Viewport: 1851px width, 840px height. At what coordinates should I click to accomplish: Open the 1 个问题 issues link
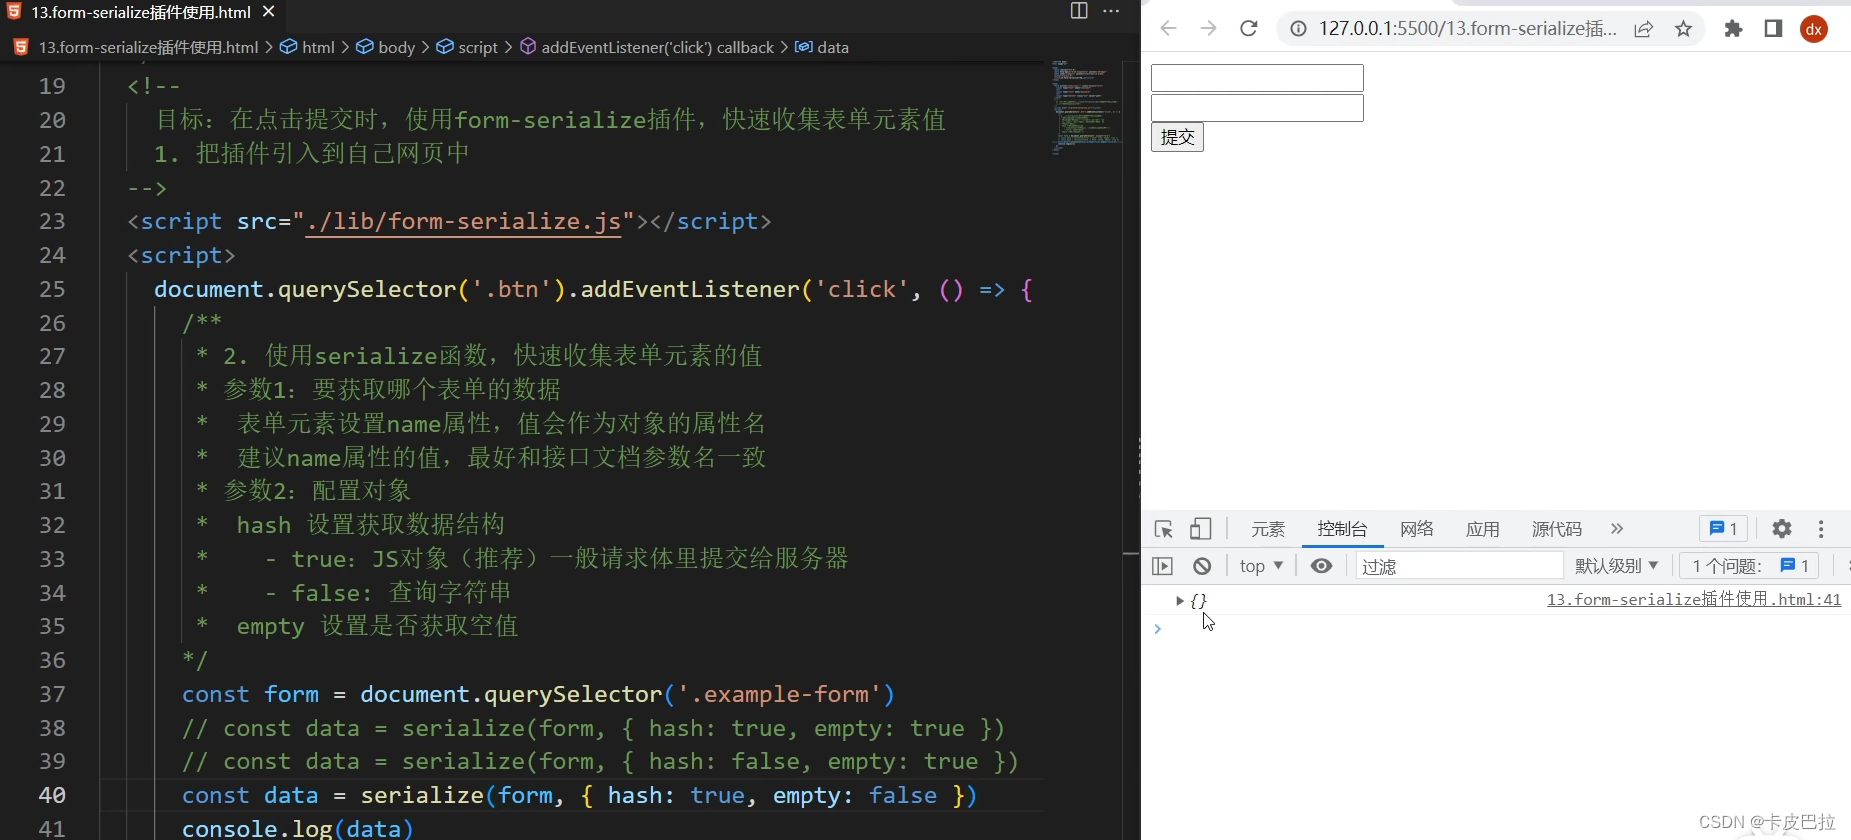1749,566
